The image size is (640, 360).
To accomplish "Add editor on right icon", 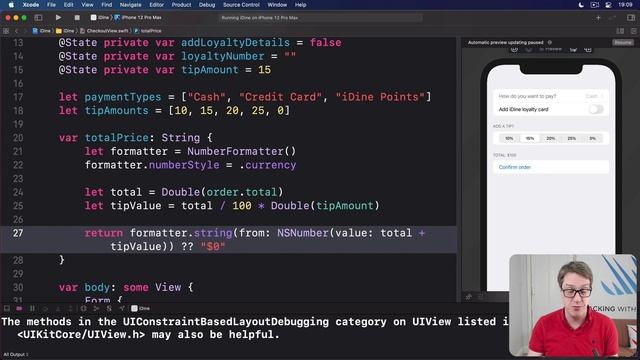I will [633, 31].
